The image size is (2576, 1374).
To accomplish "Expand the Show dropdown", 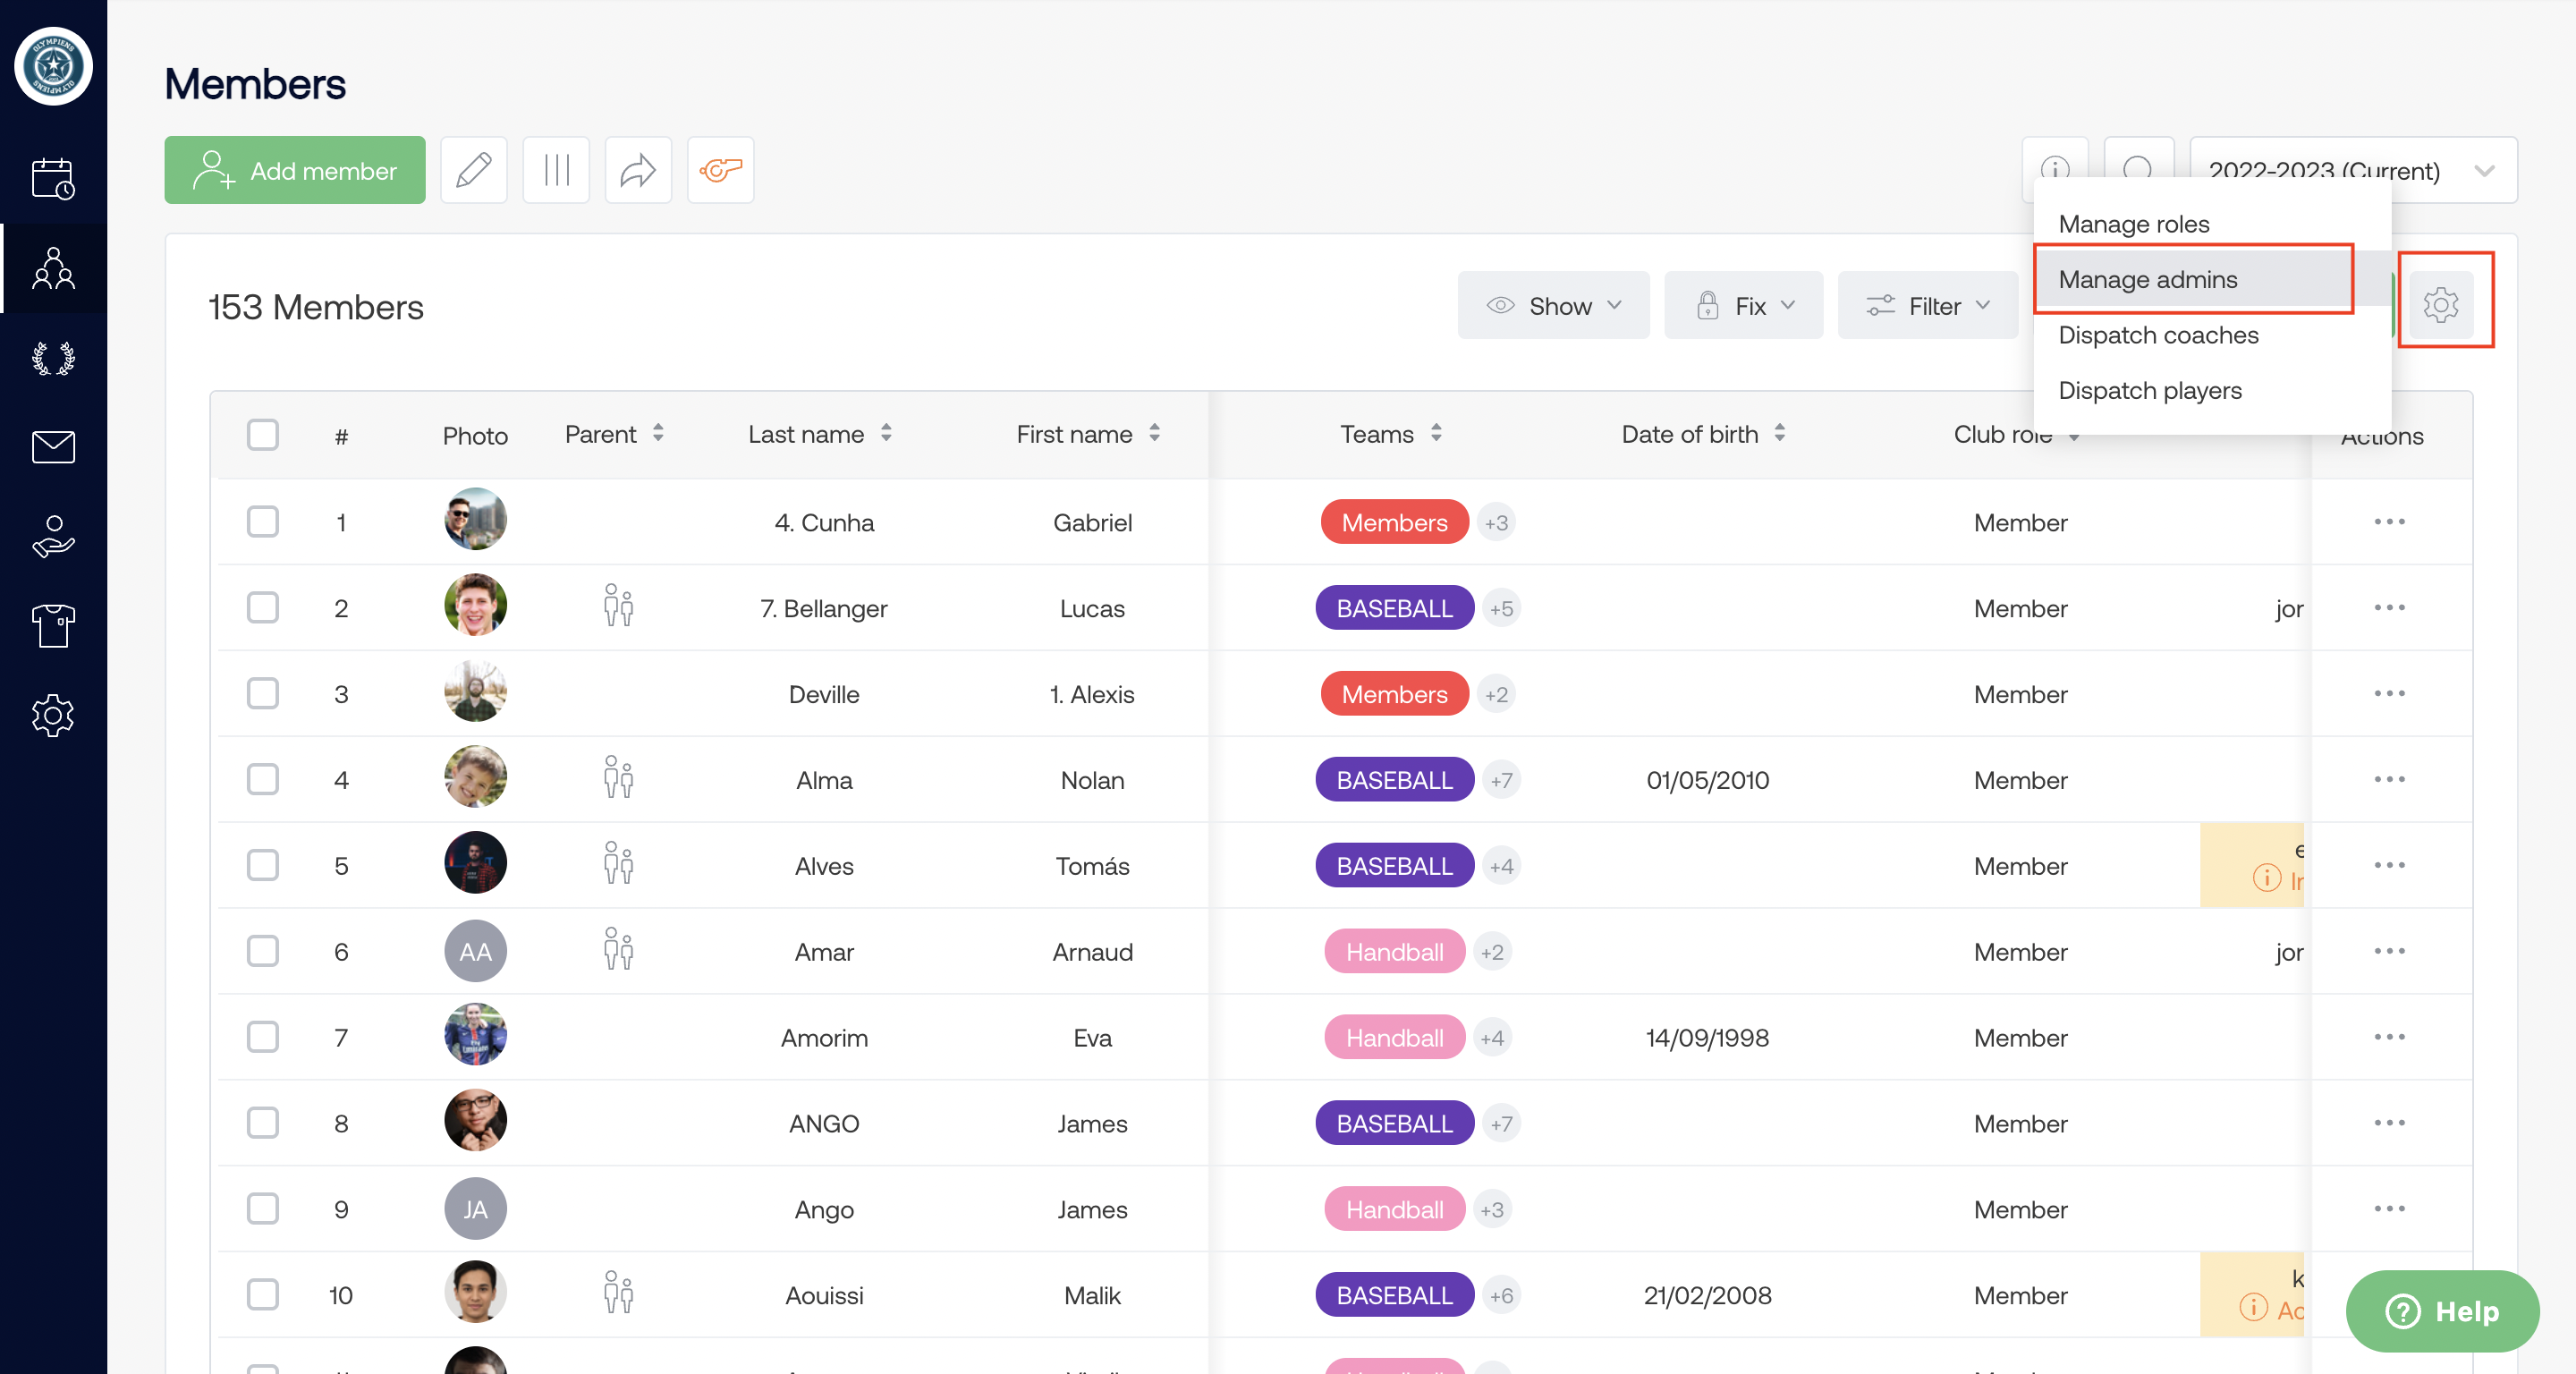I will pos(1553,306).
